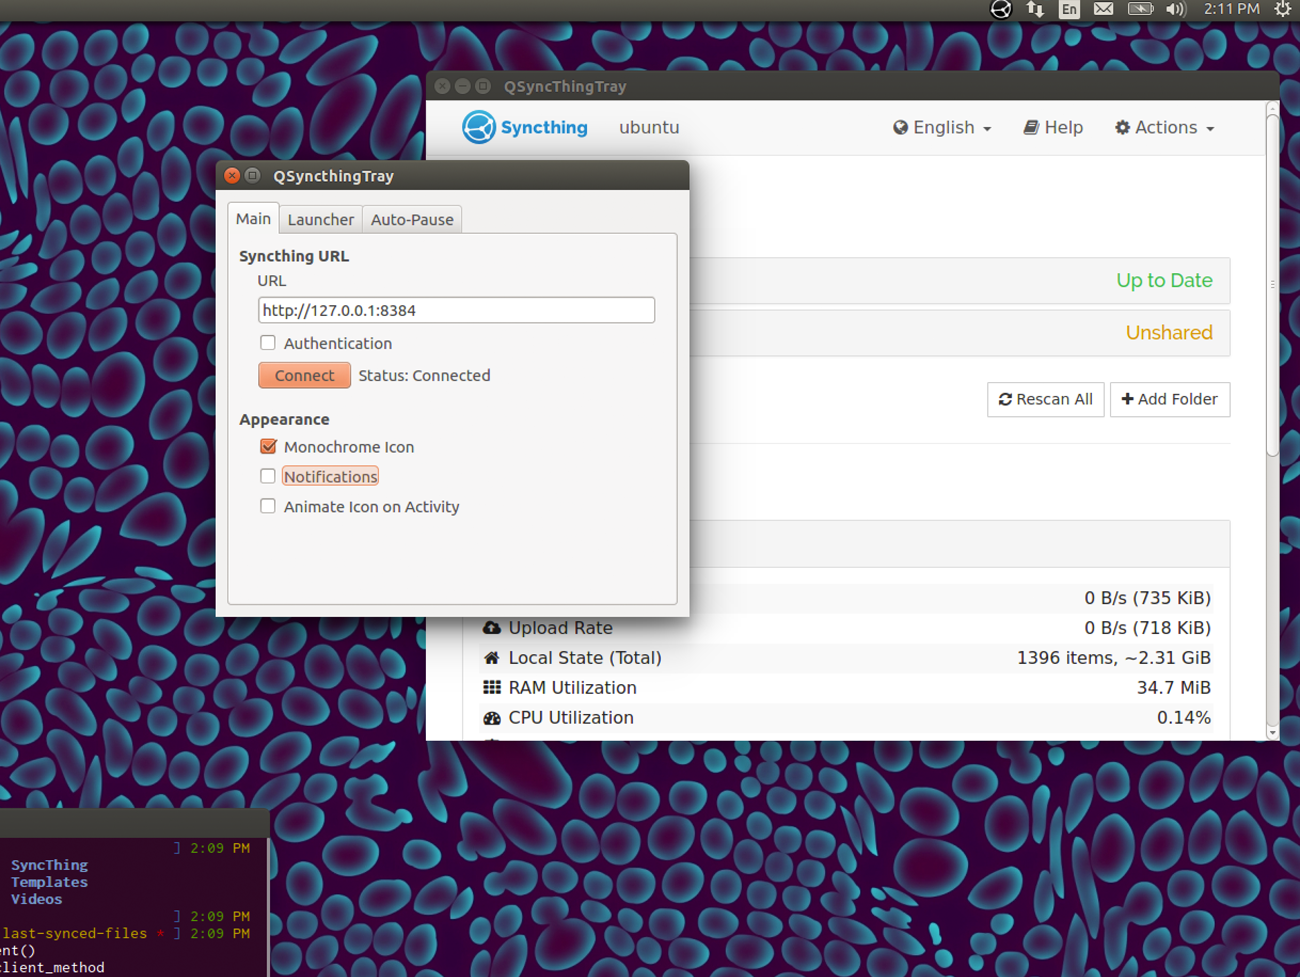Click the Up to Date folder status
Viewport: 1300px width, 977px height.
(x=1164, y=281)
